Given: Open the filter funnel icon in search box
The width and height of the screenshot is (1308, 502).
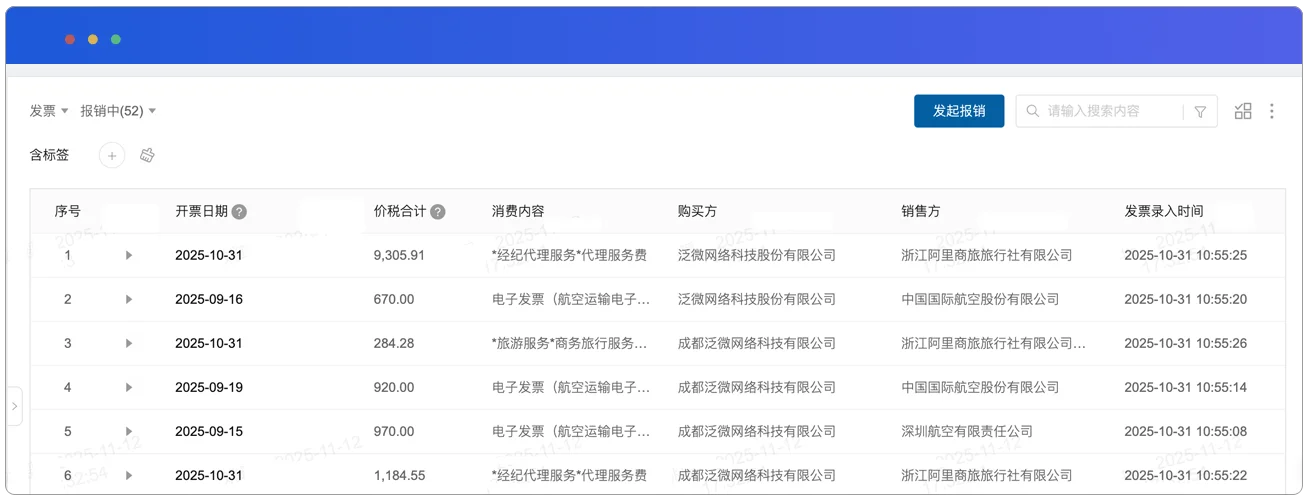Looking at the screenshot, I should [x=1200, y=111].
